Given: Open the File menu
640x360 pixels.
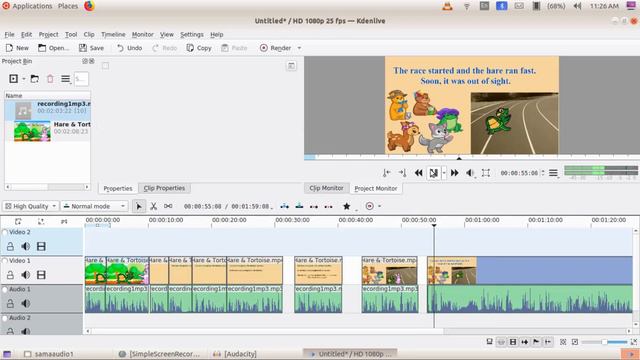Looking at the screenshot, I should (x=9, y=34).
